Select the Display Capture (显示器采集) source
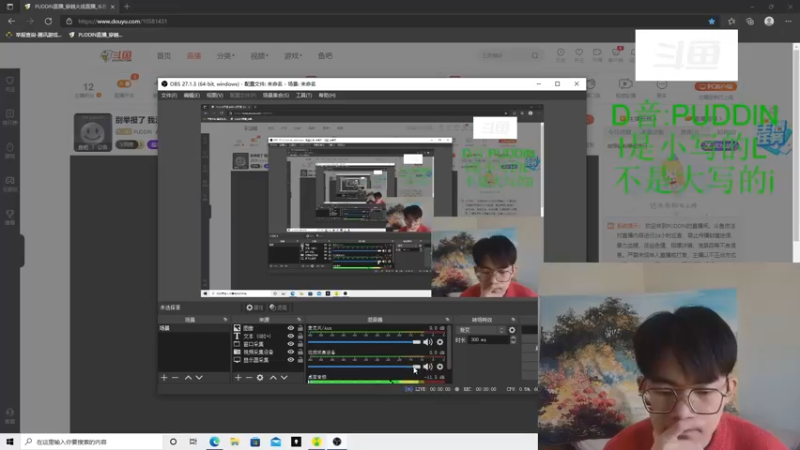 pyautogui.click(x=268, y=360)
